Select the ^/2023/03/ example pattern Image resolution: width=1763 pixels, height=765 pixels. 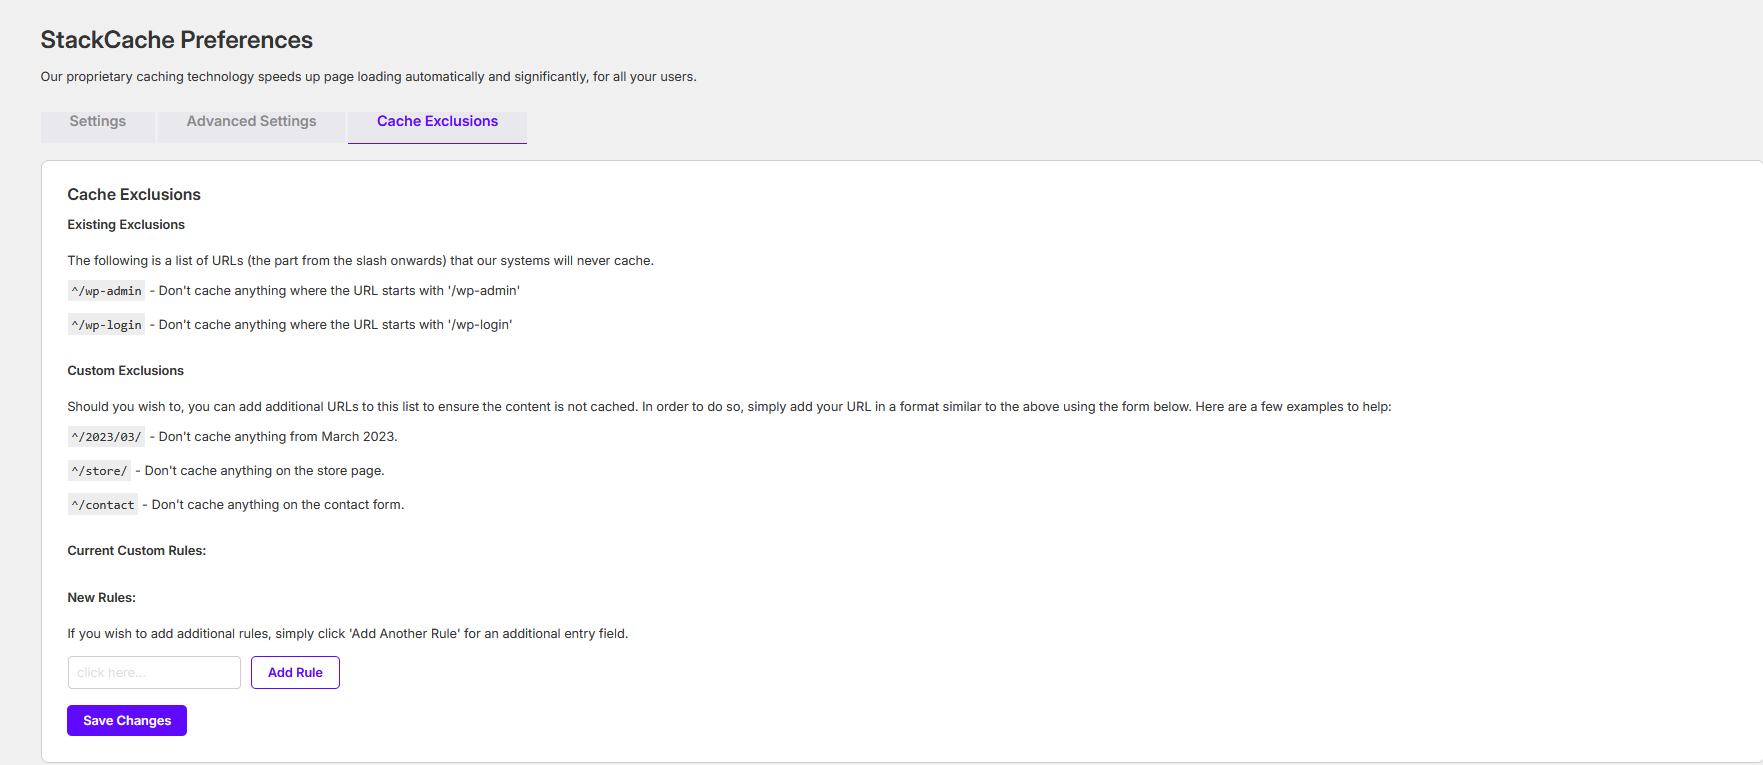(107, 437)
